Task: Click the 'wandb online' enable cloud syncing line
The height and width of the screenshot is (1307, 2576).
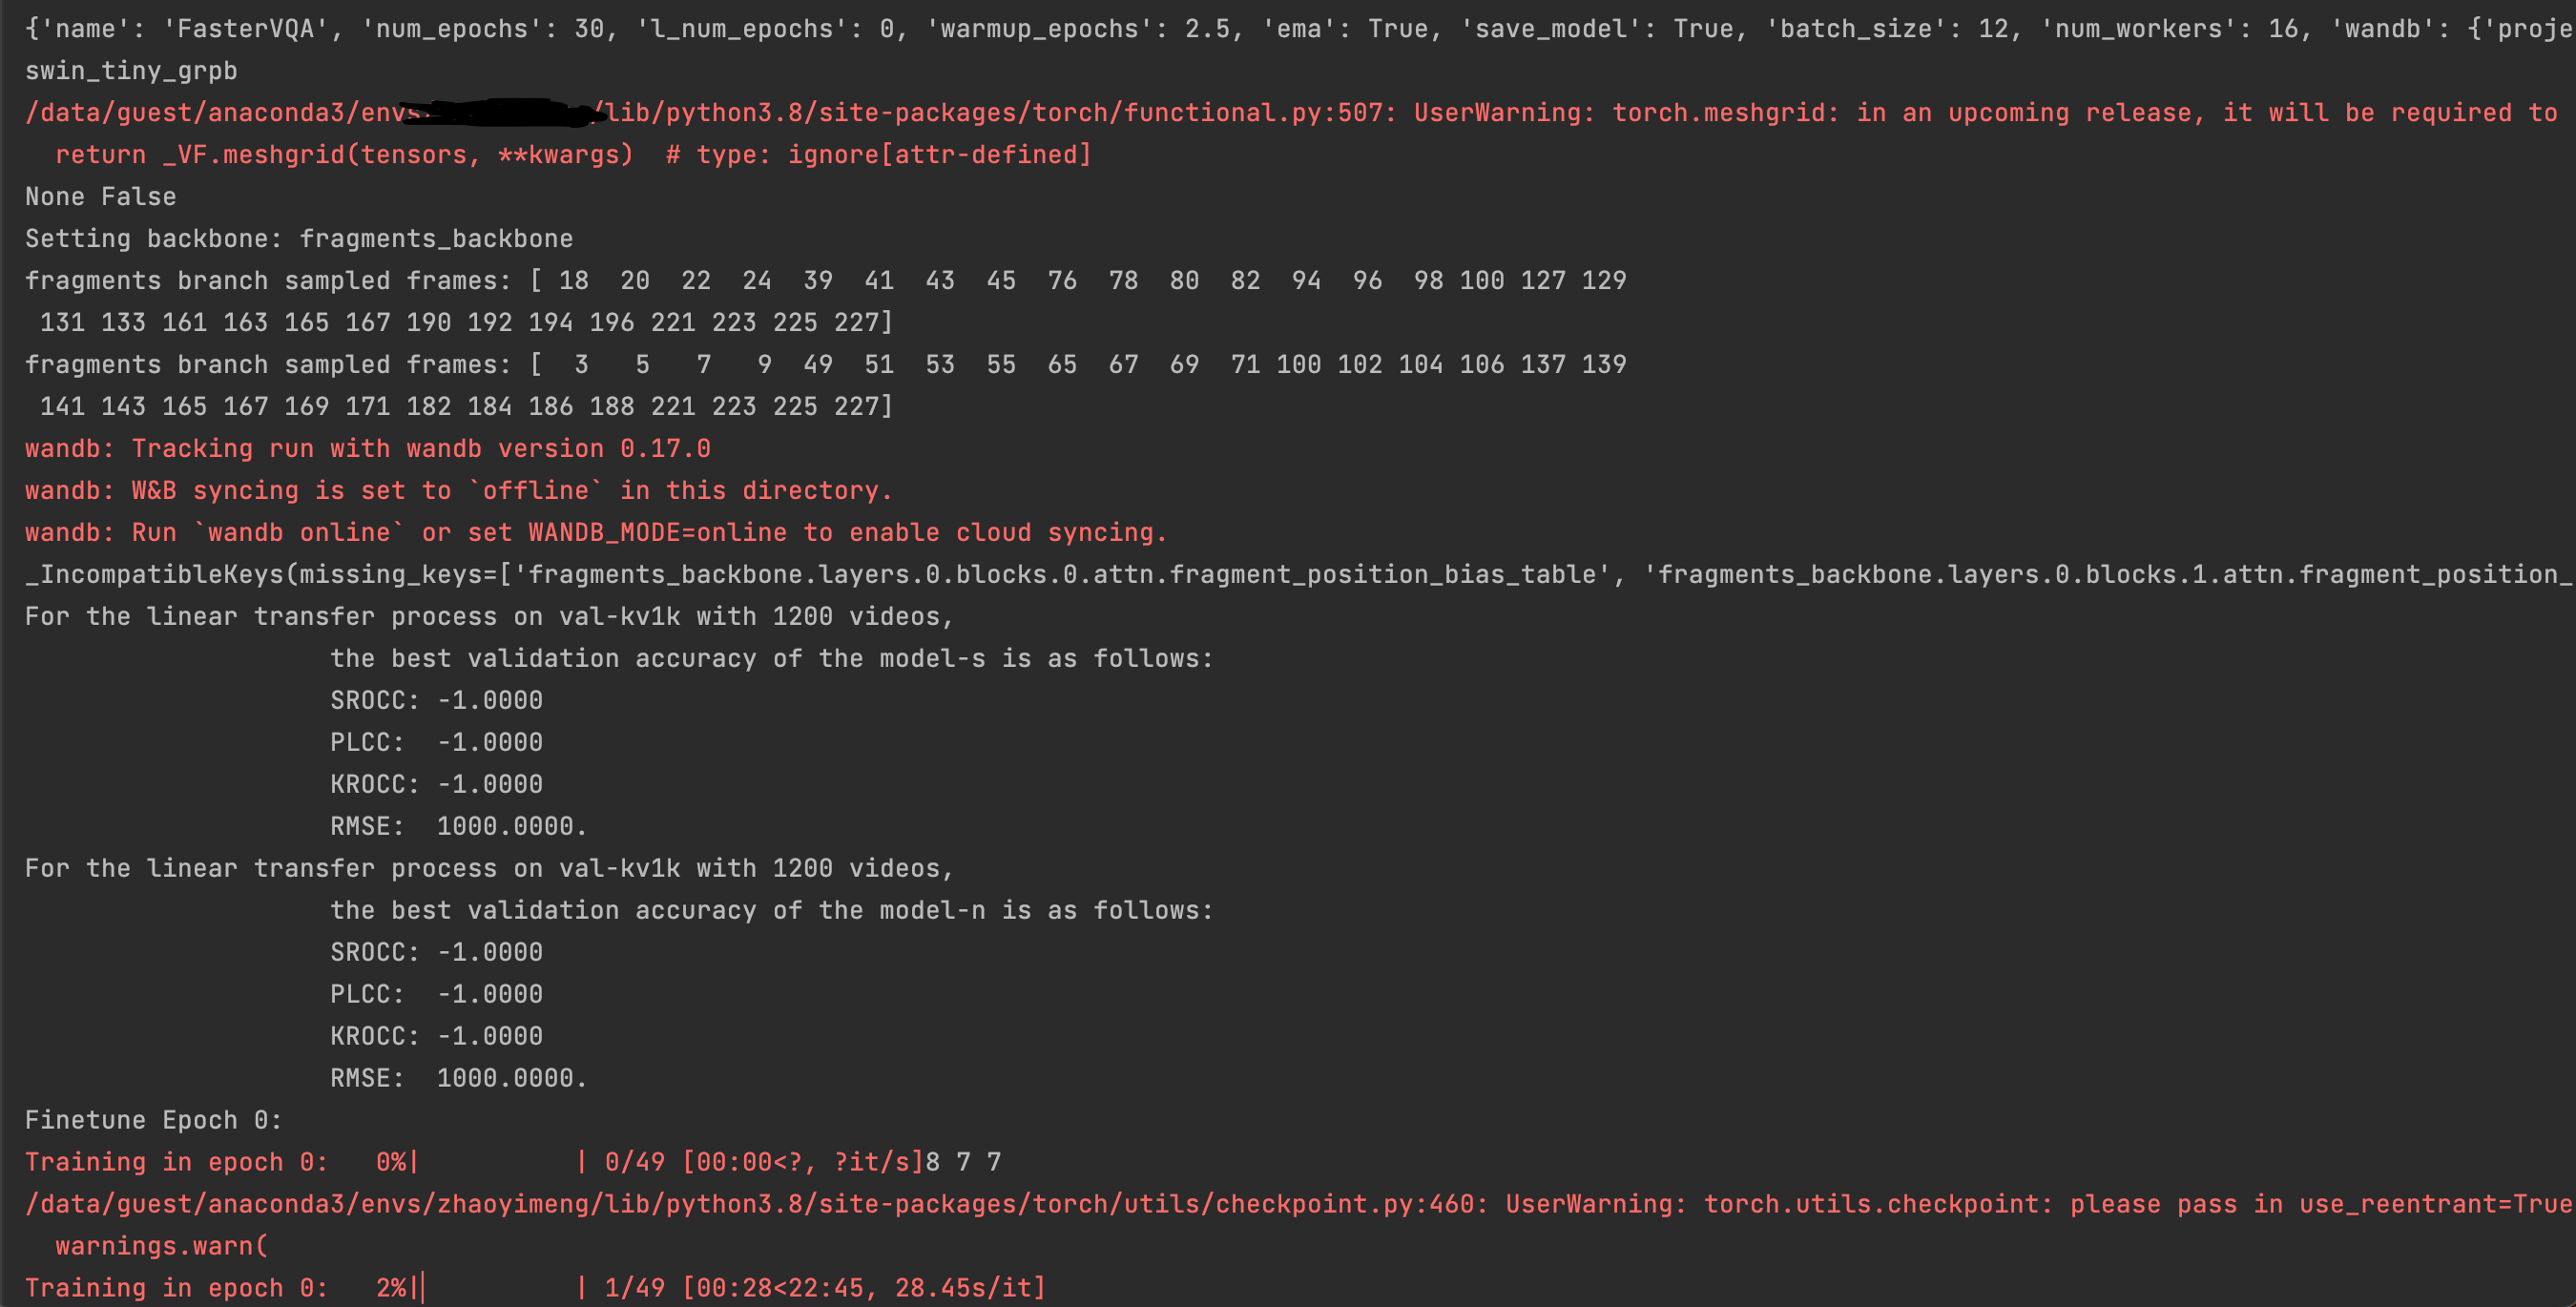Action: coord(596,533)
